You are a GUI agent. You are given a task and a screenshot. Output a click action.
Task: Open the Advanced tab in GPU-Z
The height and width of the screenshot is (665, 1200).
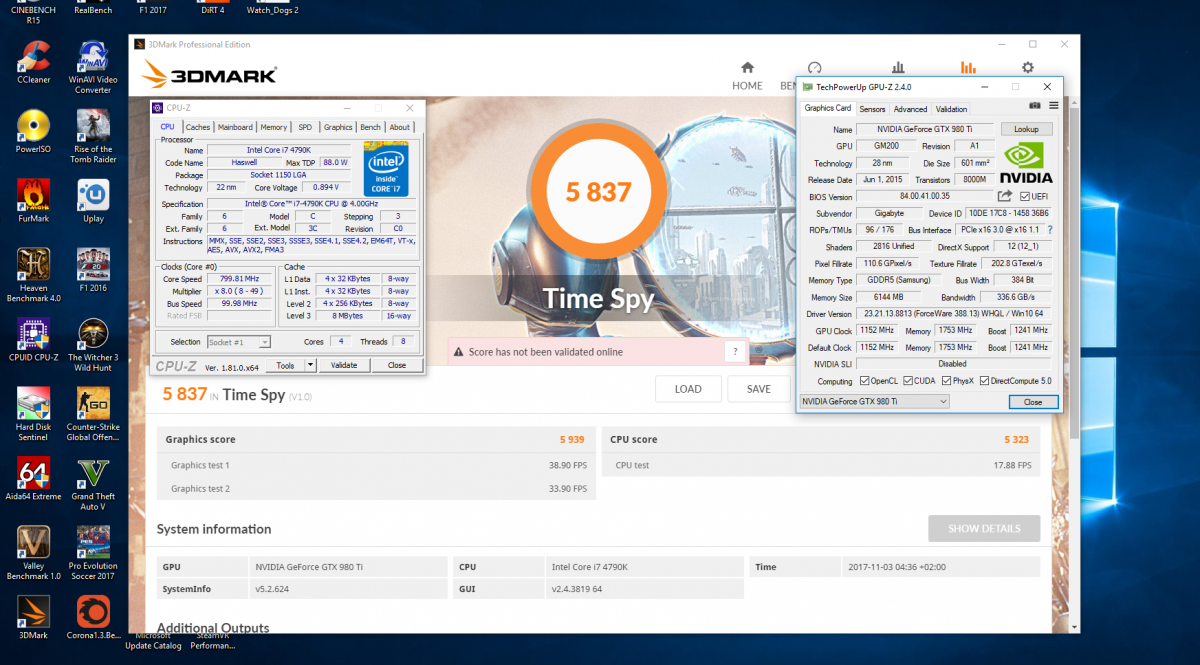coord(910,109)
